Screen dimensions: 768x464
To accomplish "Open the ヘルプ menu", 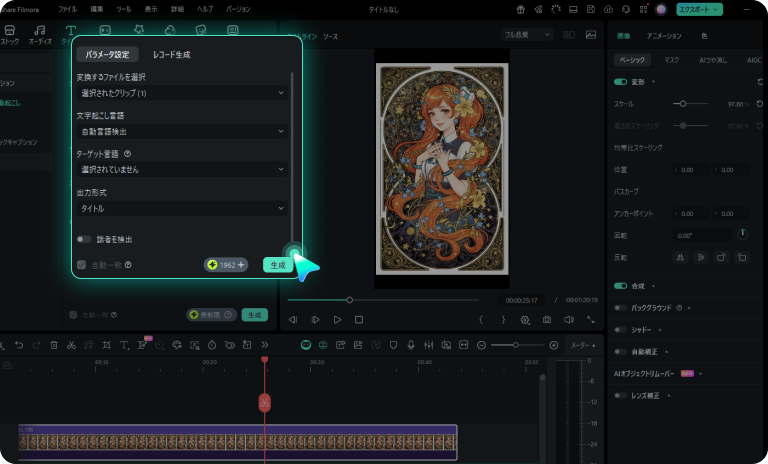I will pos(205,9).
